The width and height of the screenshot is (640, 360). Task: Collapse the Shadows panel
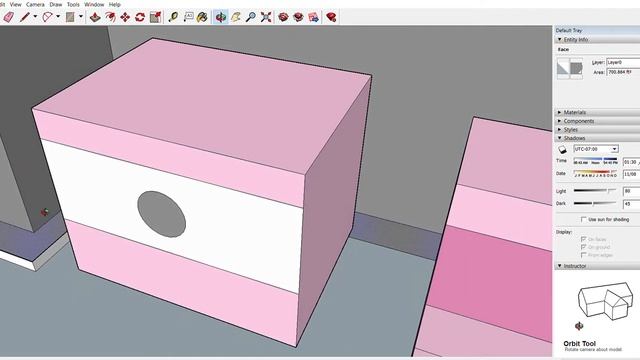point(560,138)
